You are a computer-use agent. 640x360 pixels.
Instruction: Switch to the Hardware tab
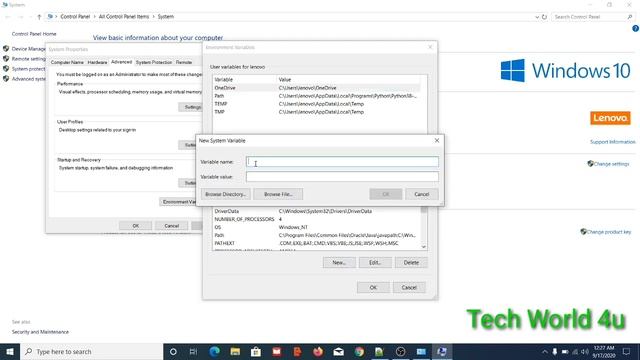[97, 62]
